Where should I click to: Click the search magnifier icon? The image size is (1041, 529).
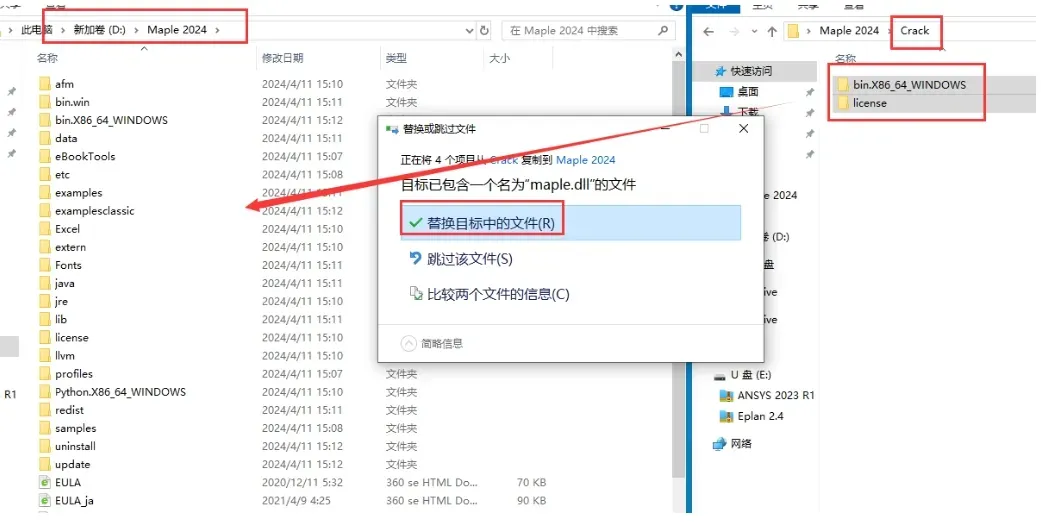[663, 31]
